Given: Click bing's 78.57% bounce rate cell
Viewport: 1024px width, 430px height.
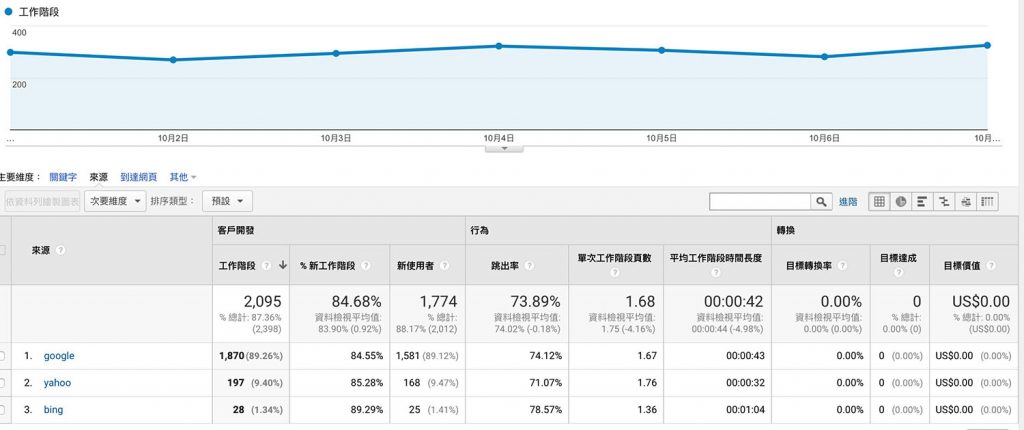Looking at the screenshot, I should pos(516,410).
